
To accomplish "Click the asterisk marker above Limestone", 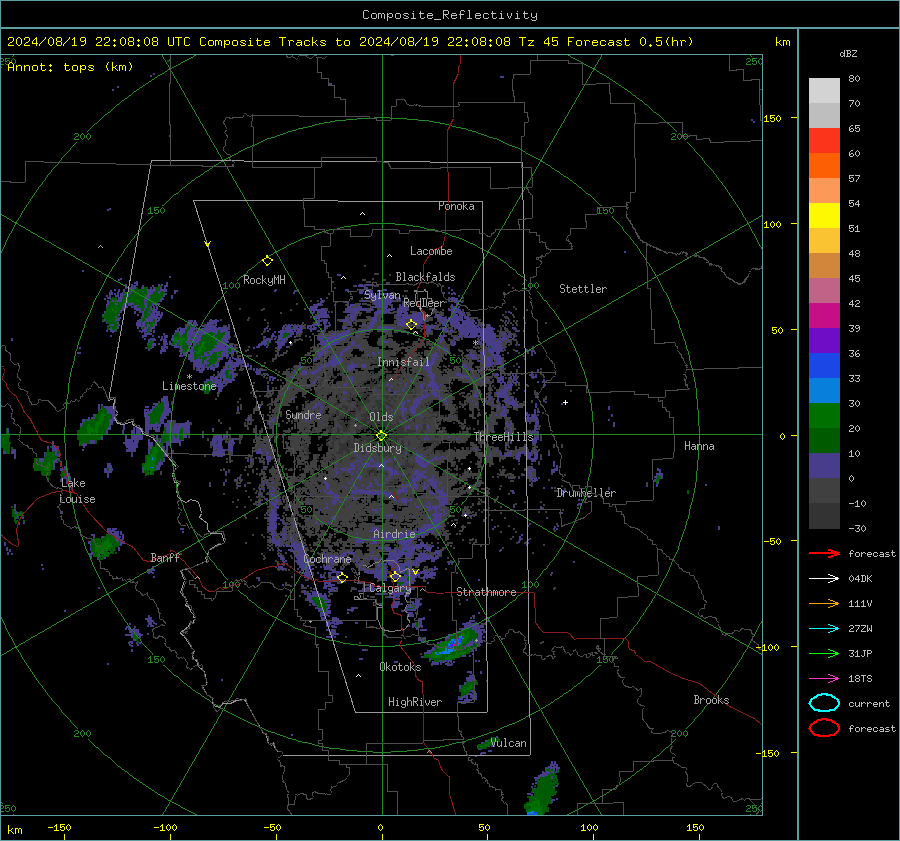I will (x=189, y=377).
